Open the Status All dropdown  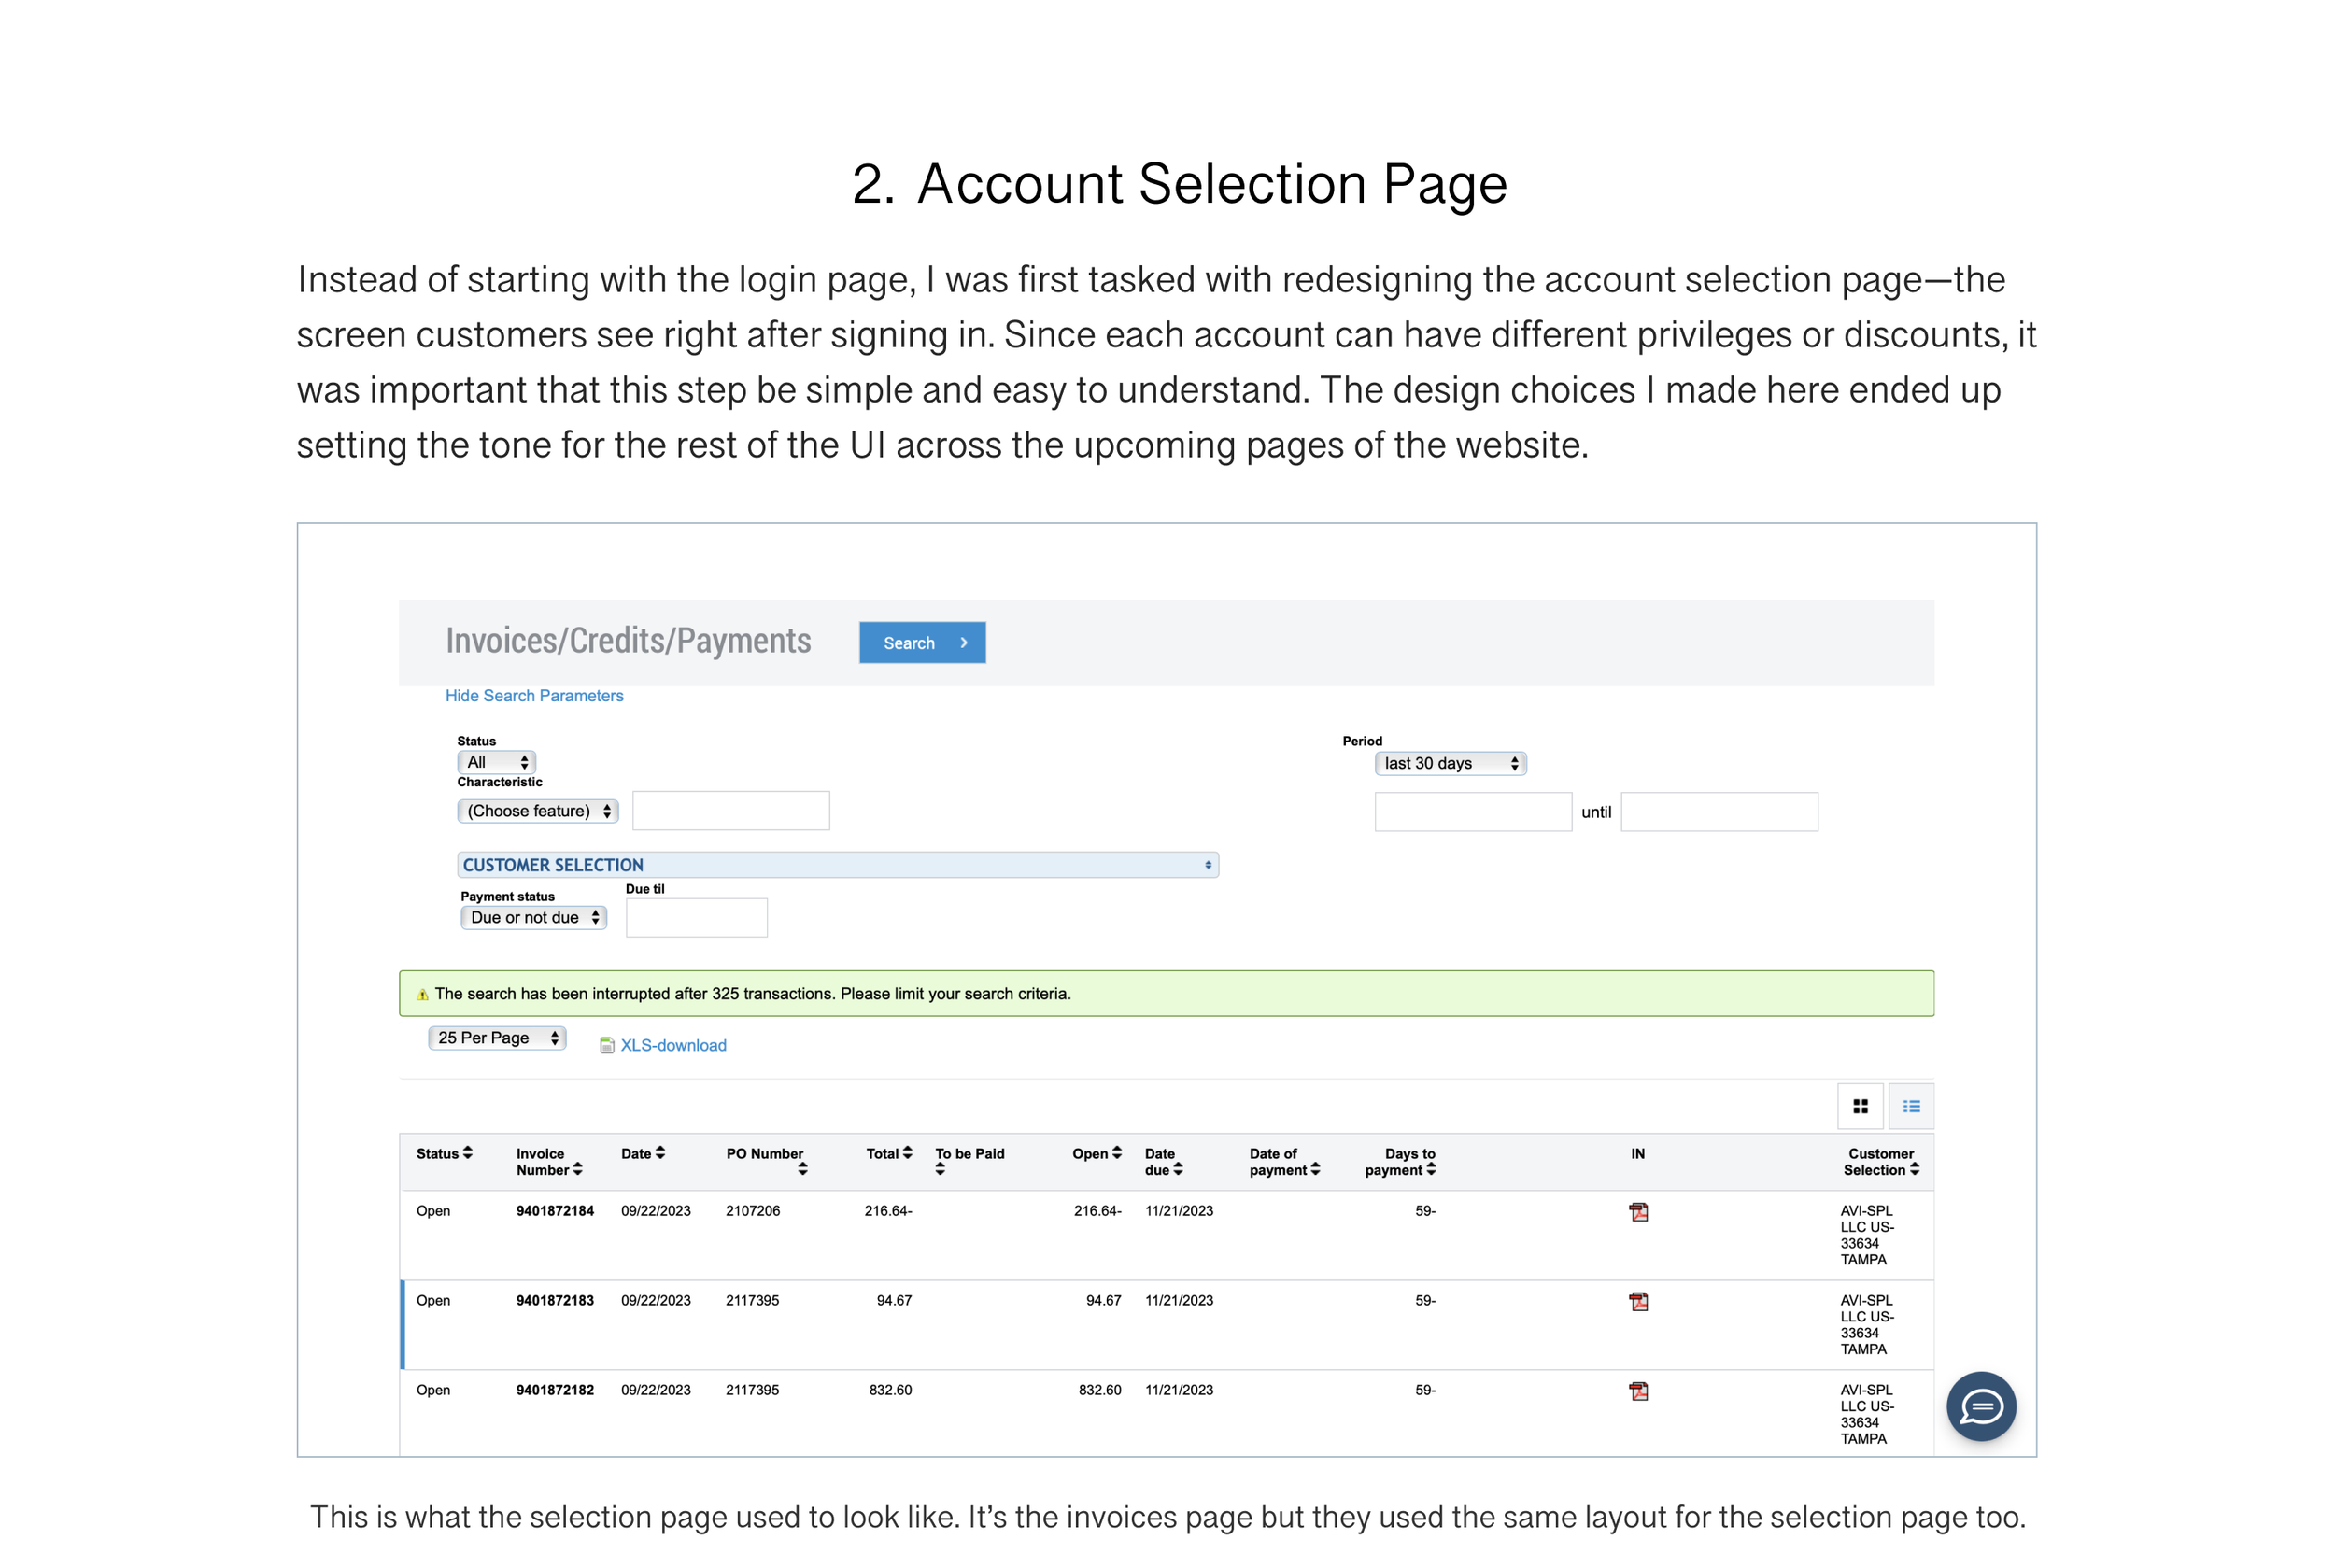[496, 762]
